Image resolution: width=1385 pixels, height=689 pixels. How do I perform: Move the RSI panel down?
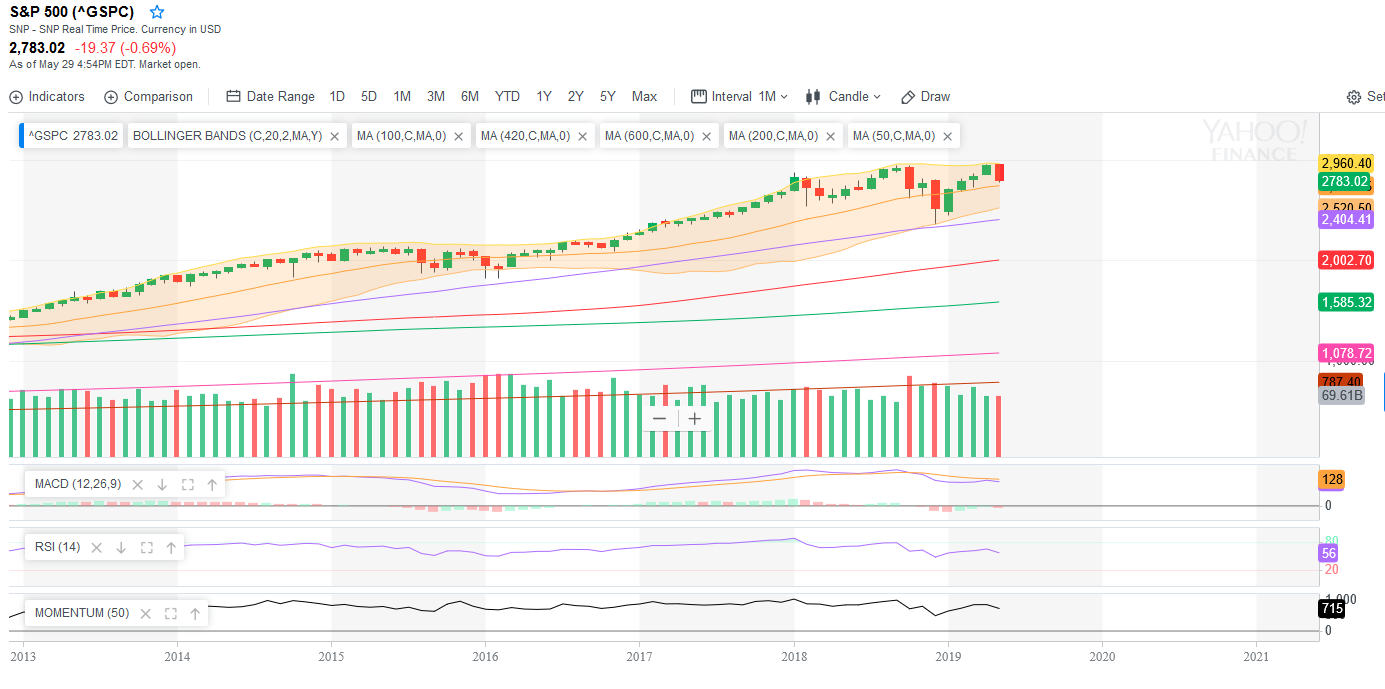tap(121, 547)
